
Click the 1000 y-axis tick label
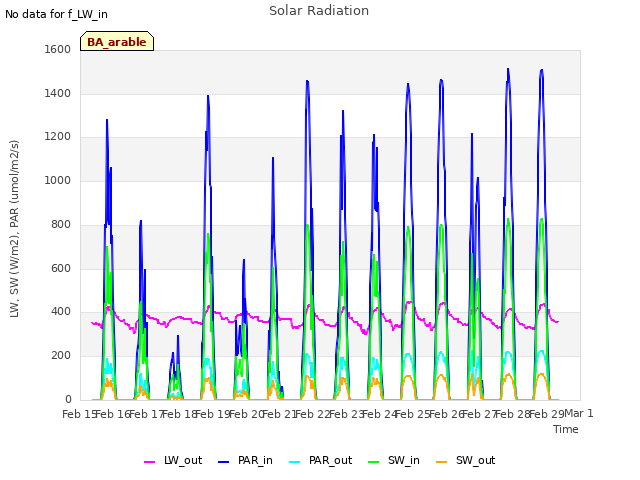58,180
